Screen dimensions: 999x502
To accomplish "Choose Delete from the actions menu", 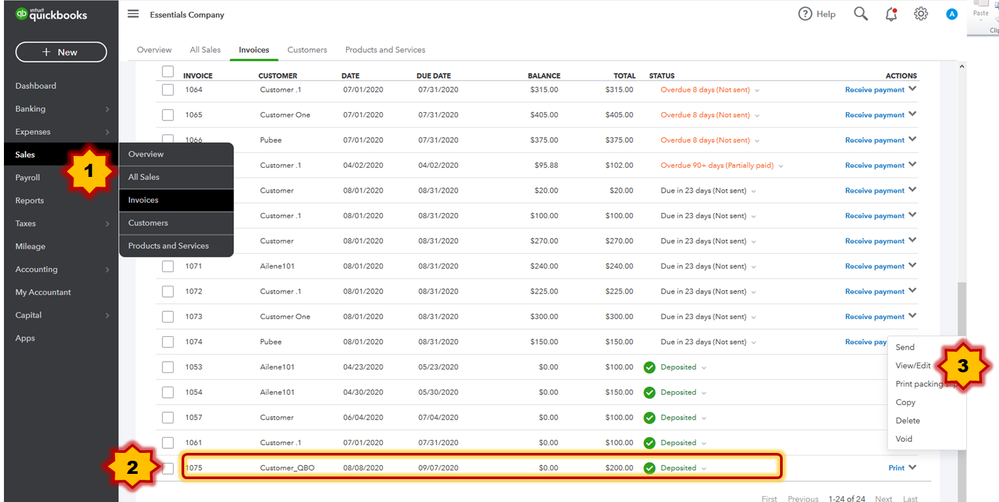I will pyautogui.click(x=908, y=420).
